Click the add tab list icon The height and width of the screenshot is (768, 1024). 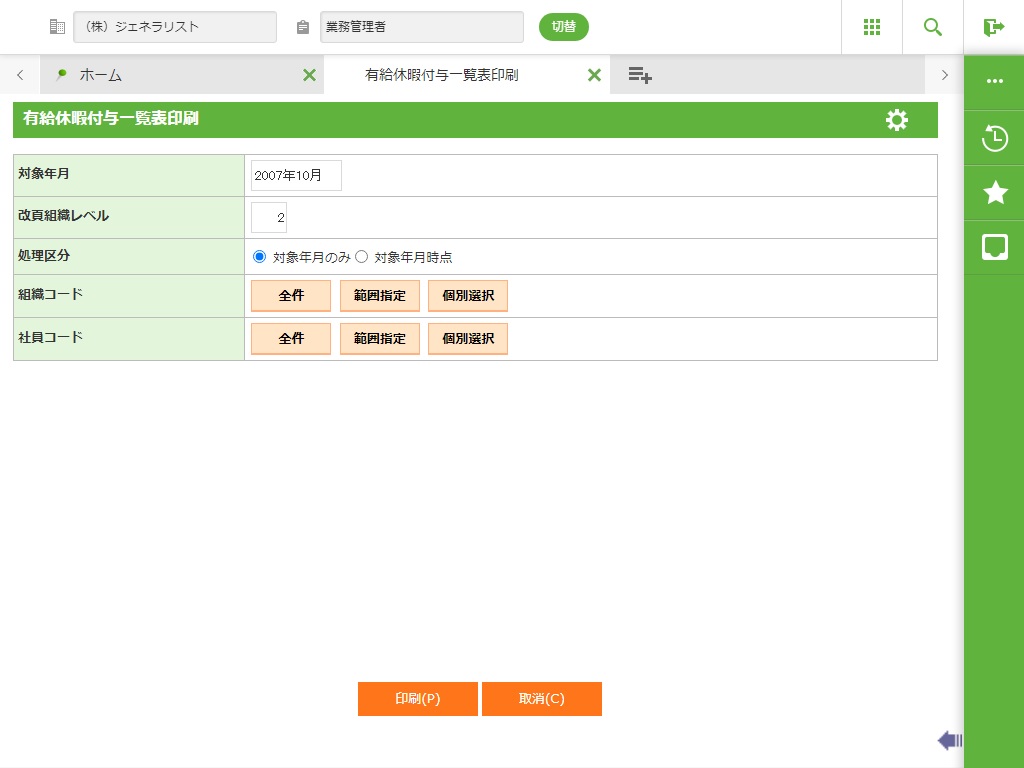click(x=640, y=75)
